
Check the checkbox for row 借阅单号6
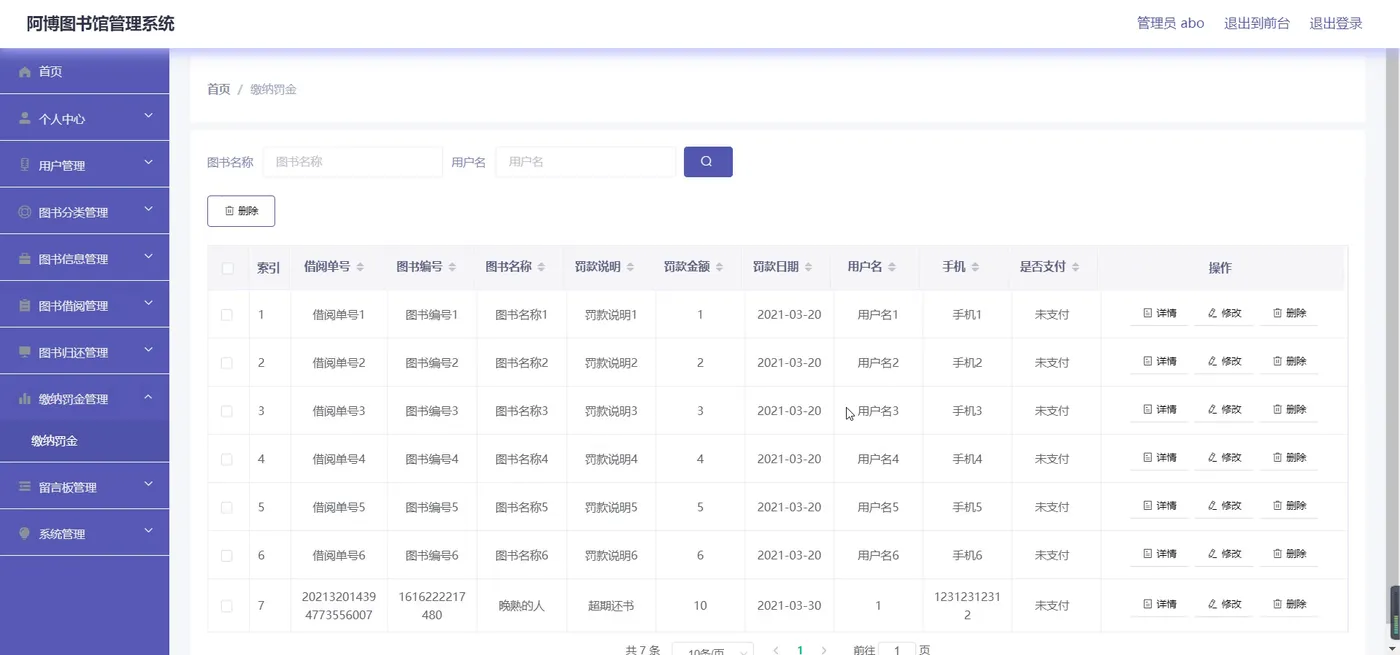pos(227,555)
